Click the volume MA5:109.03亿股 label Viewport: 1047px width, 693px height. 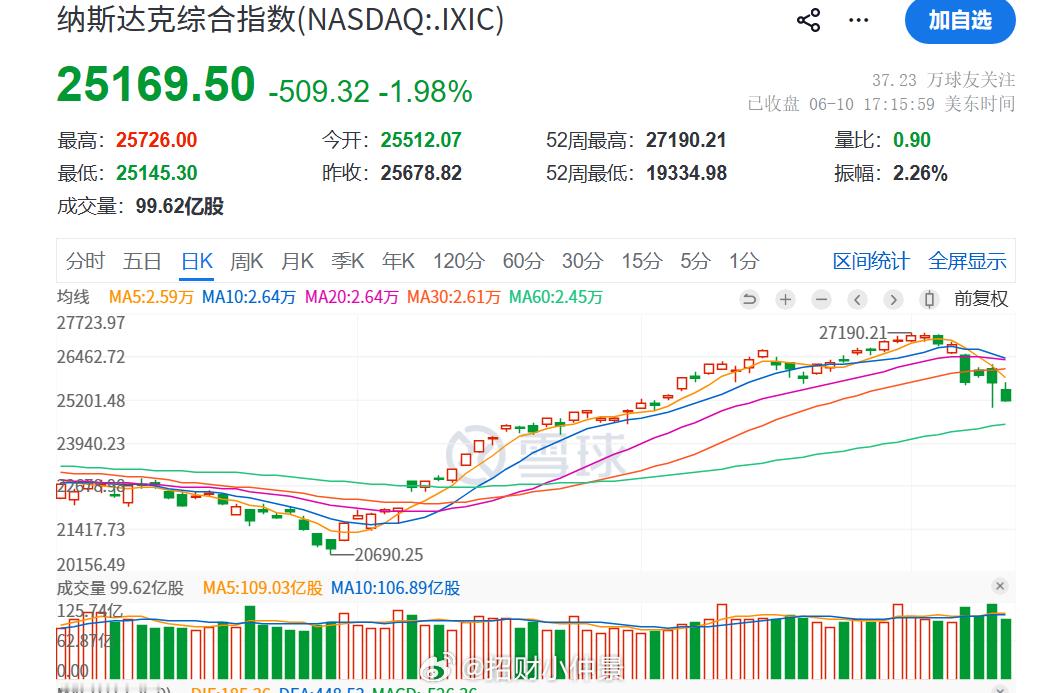[x=262, y=588]
